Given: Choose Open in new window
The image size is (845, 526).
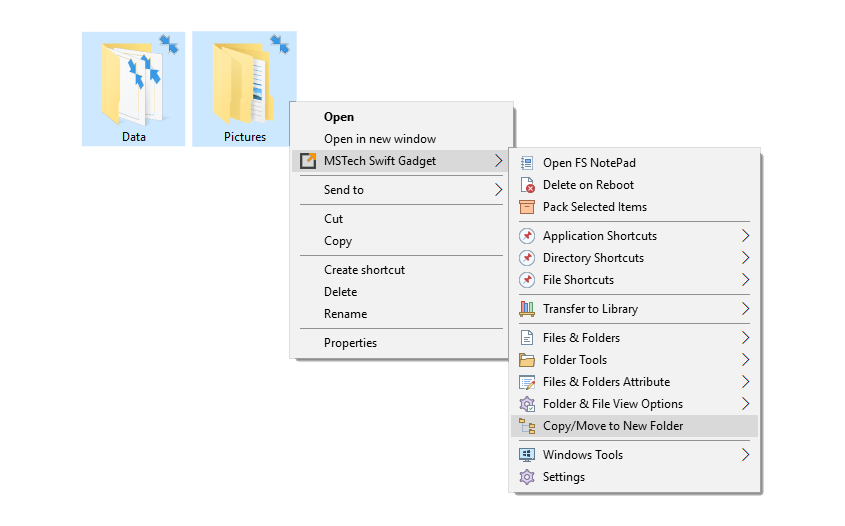Looking at the screenshot, I should tap(380, 139).
